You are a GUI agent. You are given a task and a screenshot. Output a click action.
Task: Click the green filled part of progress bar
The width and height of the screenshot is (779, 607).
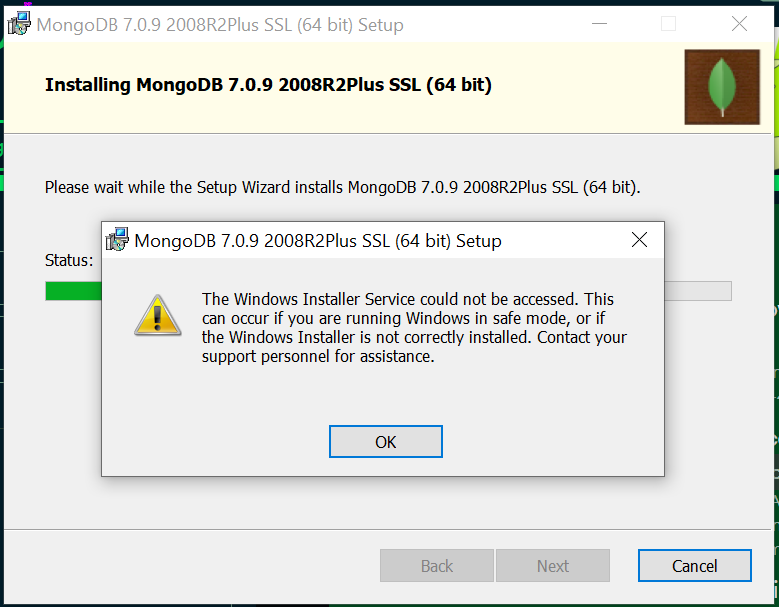coord(73,291)
